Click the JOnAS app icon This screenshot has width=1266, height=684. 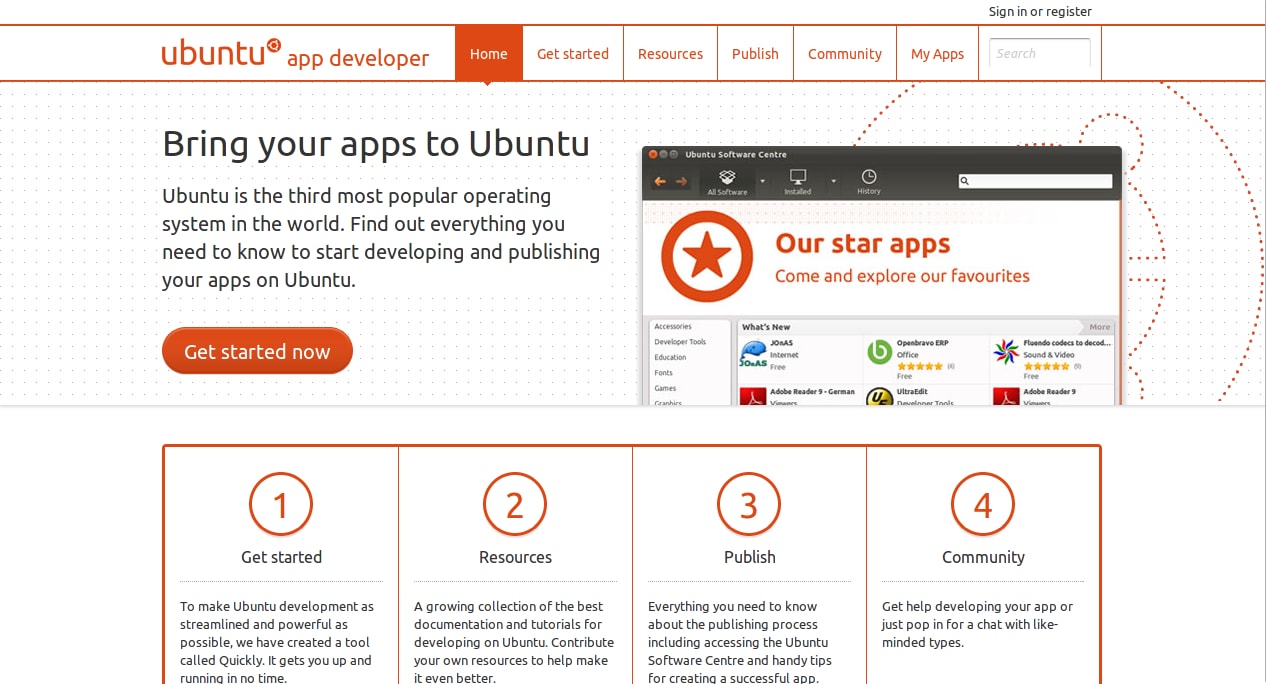[x=753, y=354]
